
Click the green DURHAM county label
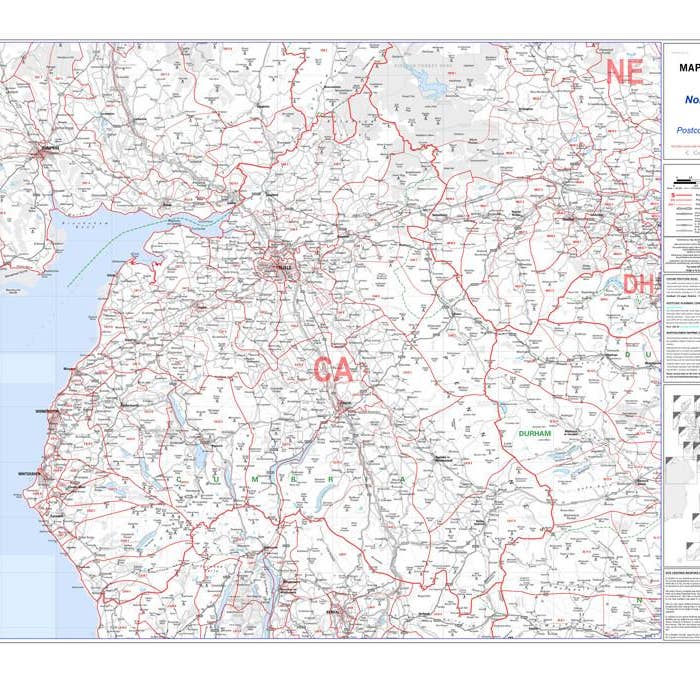point(535,433)
